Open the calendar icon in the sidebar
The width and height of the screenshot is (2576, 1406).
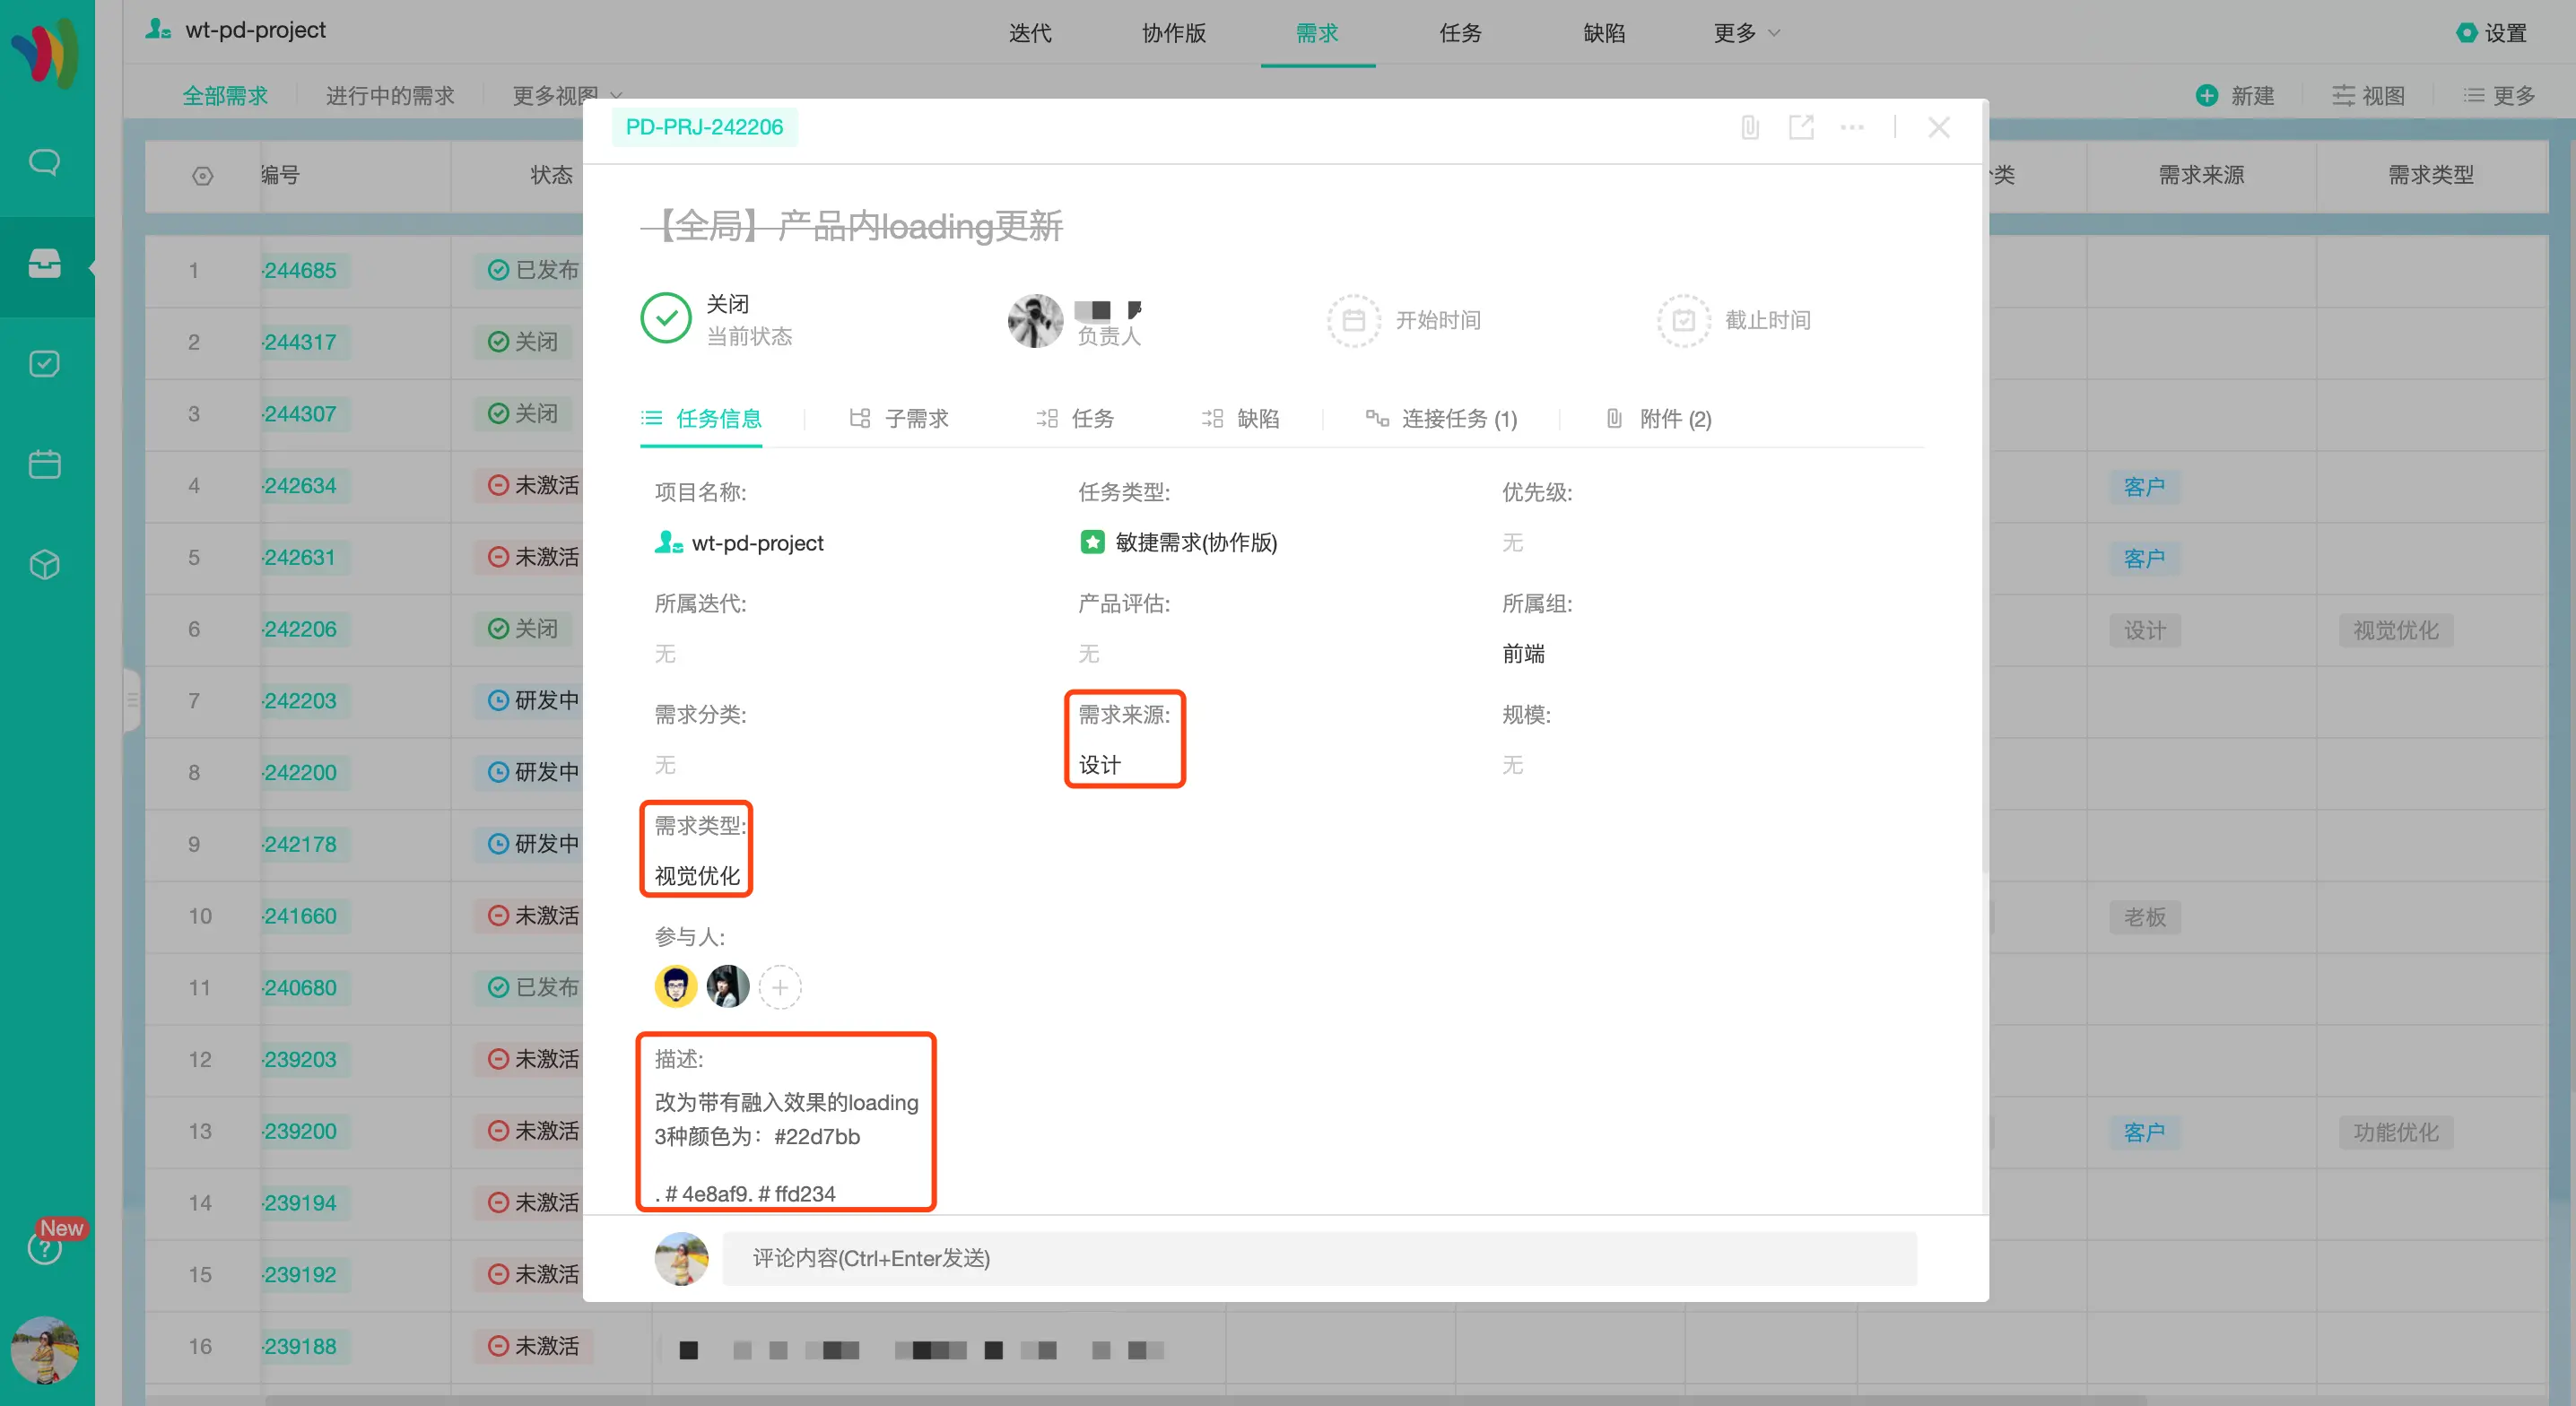coord(45,463)
